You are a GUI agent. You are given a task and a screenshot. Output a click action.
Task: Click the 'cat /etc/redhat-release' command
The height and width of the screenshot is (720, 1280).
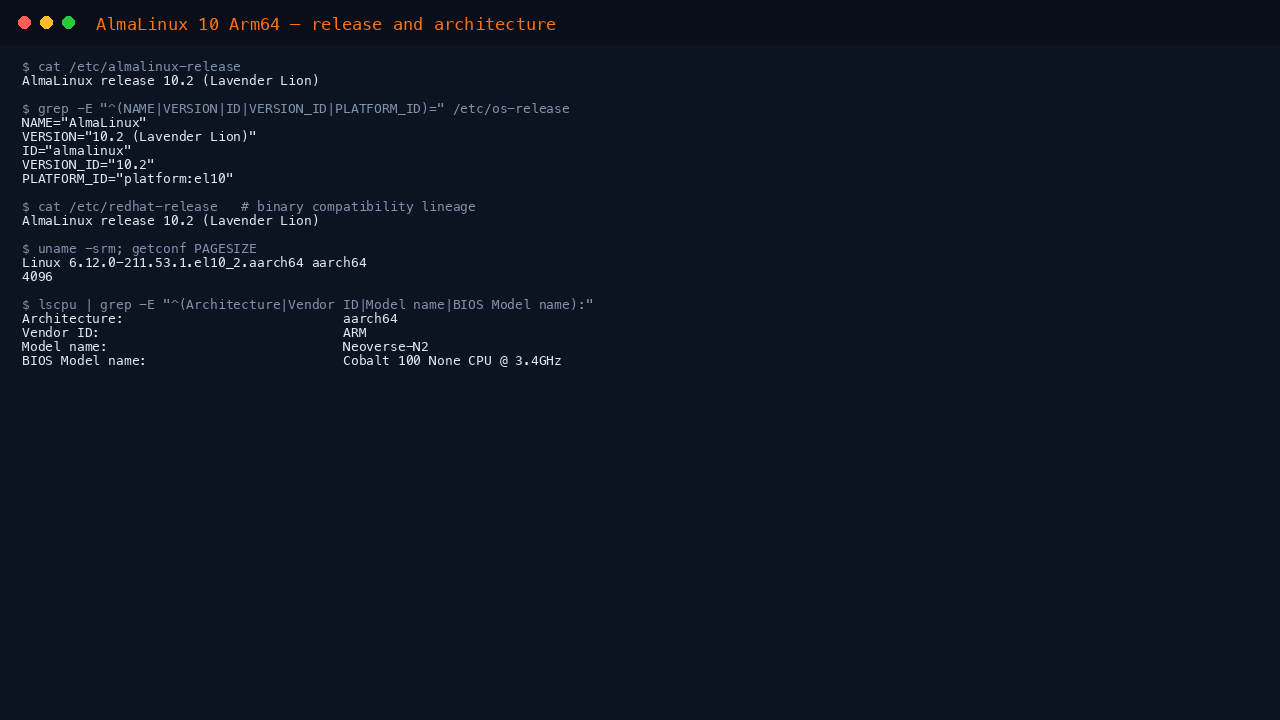pos(128,207)
